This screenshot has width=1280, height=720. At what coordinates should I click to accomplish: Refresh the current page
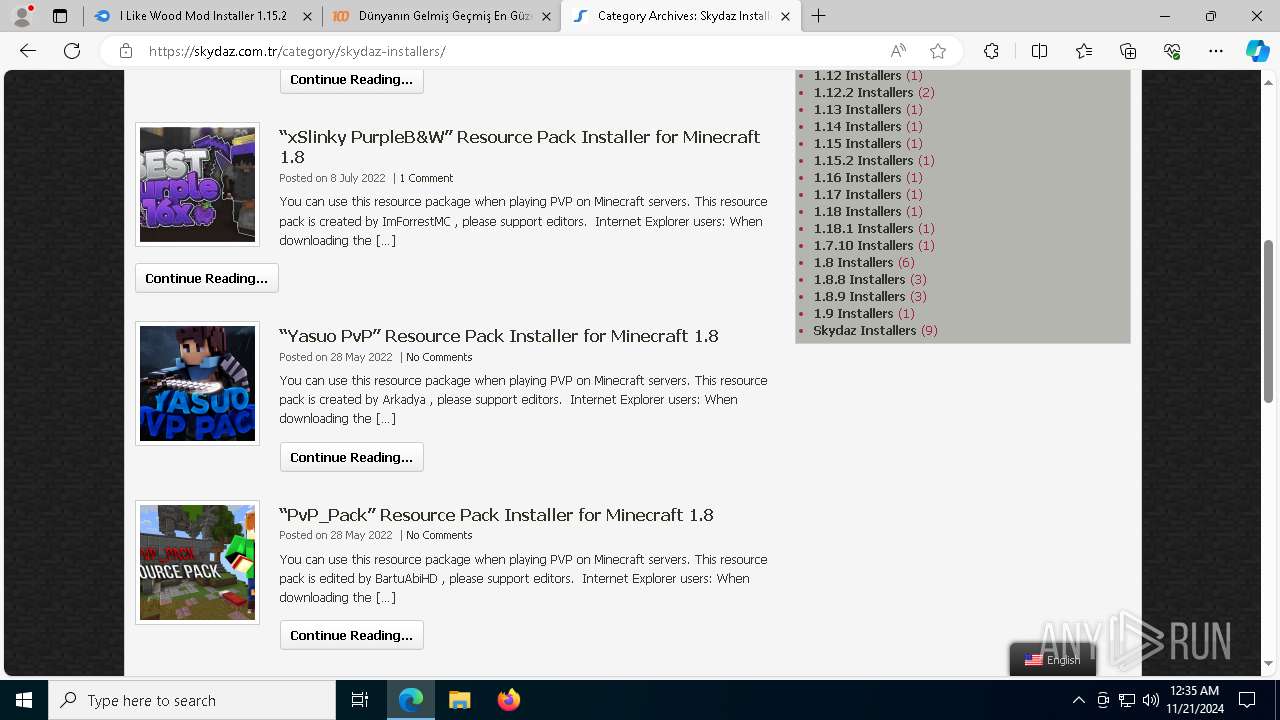pos(72,51)
